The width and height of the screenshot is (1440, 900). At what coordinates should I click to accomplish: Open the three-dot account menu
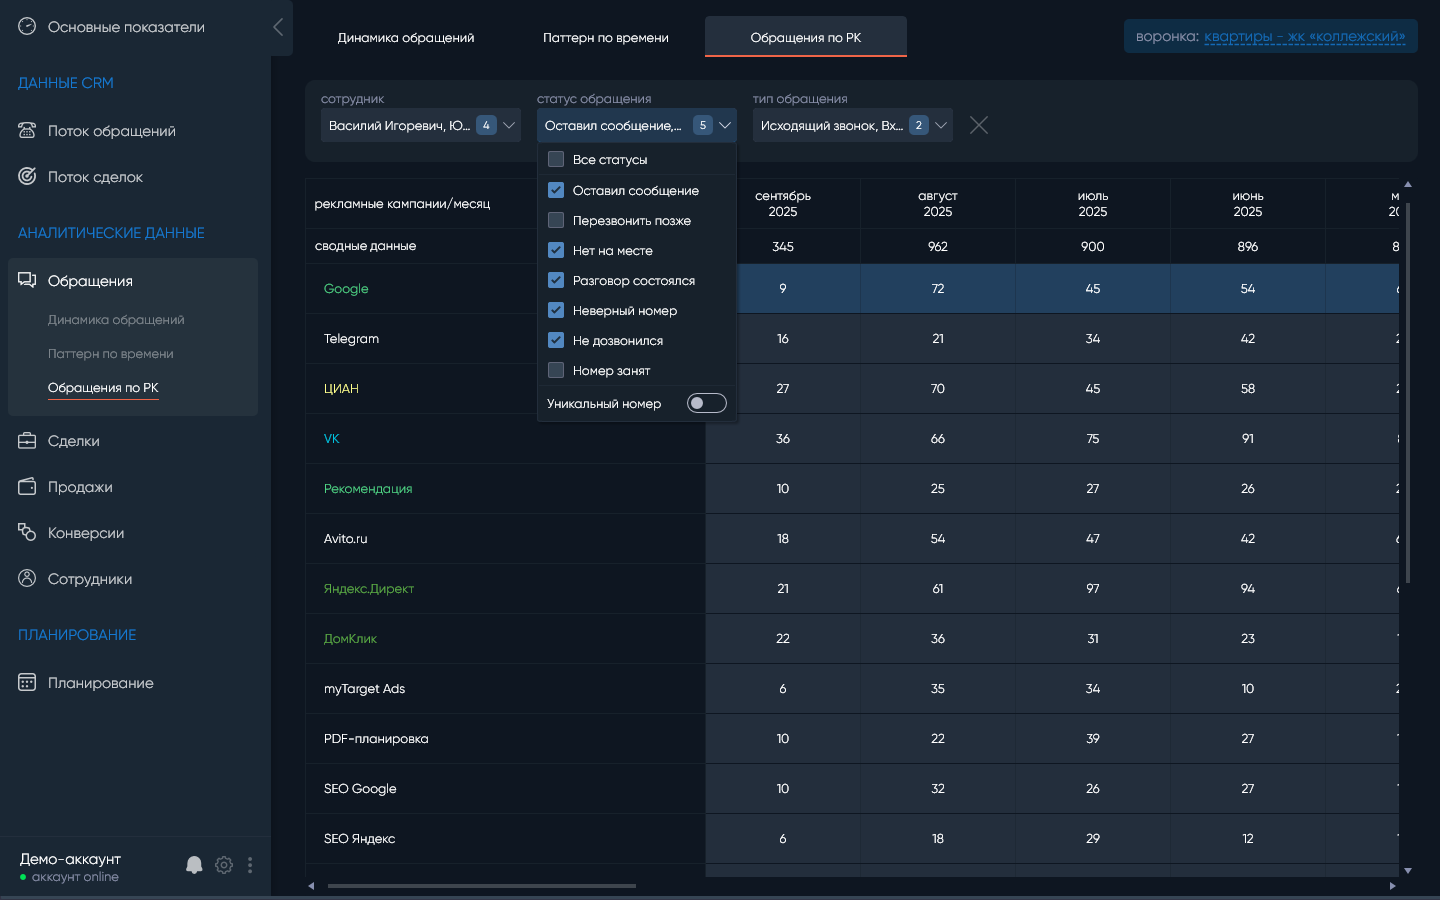coord(250,865)
